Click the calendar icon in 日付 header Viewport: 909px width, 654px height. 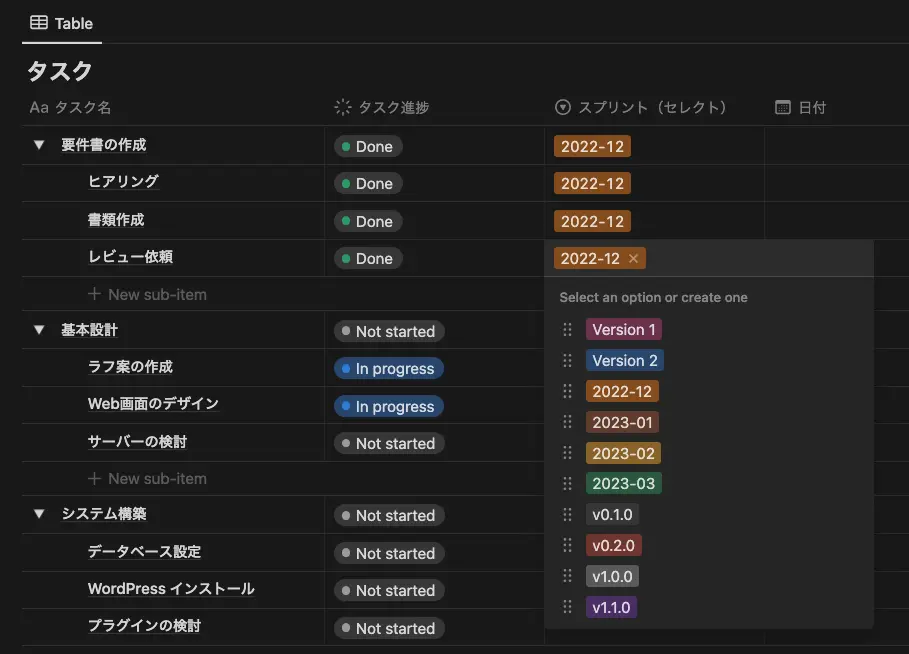782,107
